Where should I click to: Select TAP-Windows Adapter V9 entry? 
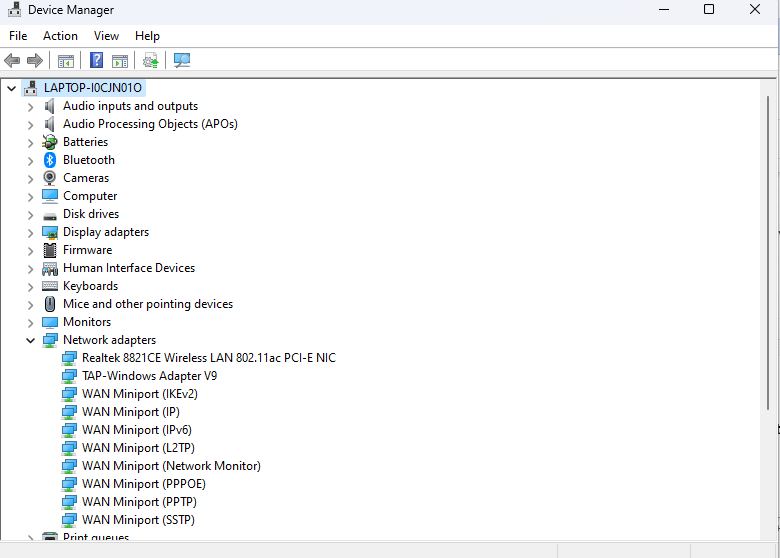click(149, 376)
